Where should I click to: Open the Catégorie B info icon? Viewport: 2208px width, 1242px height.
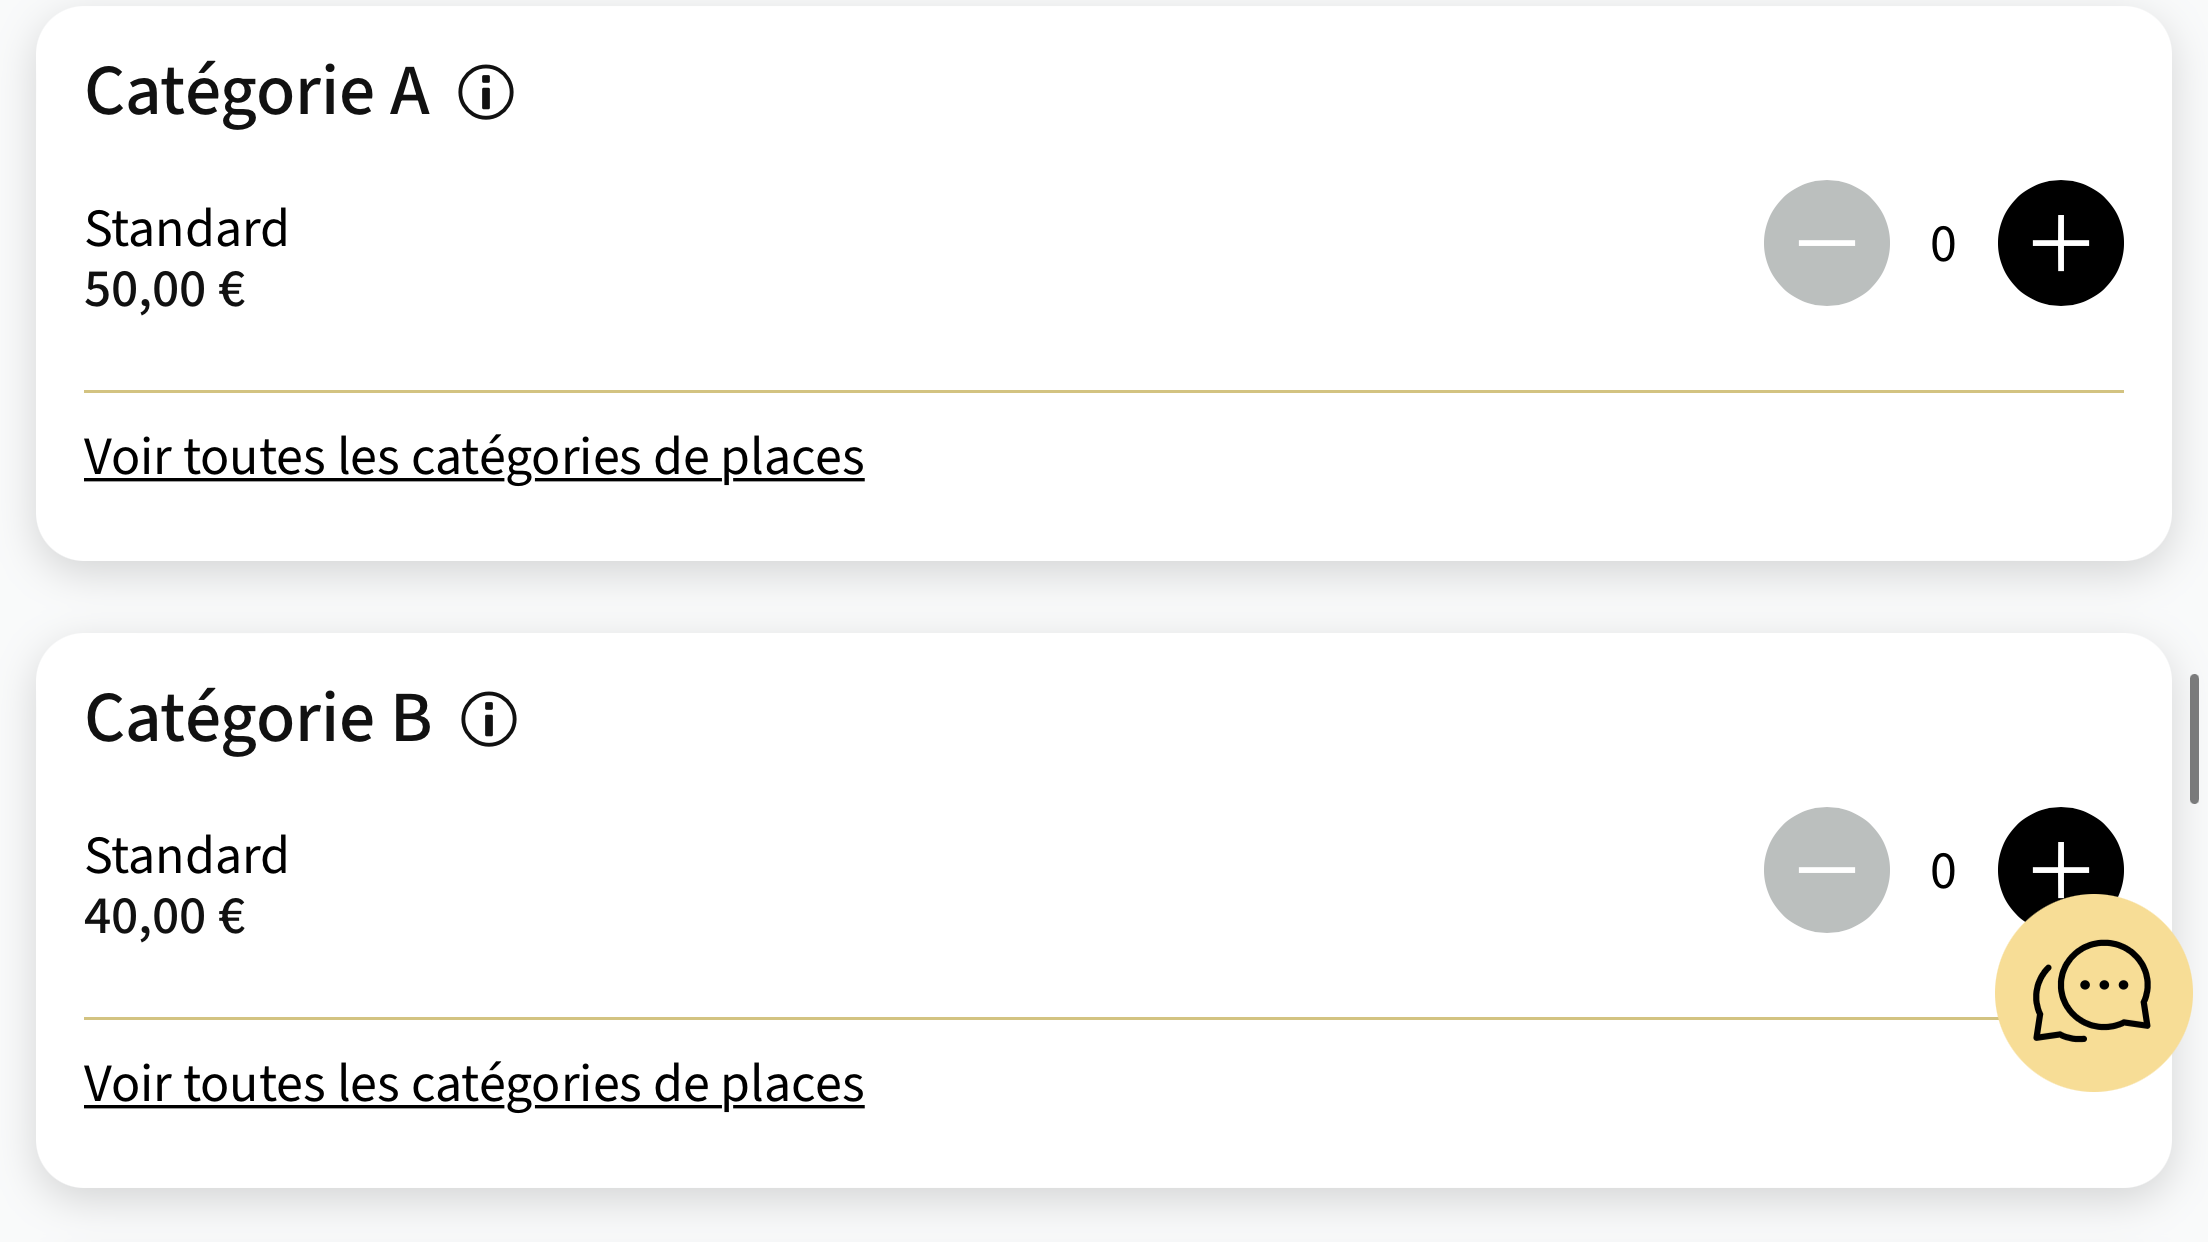coord(489,720)
